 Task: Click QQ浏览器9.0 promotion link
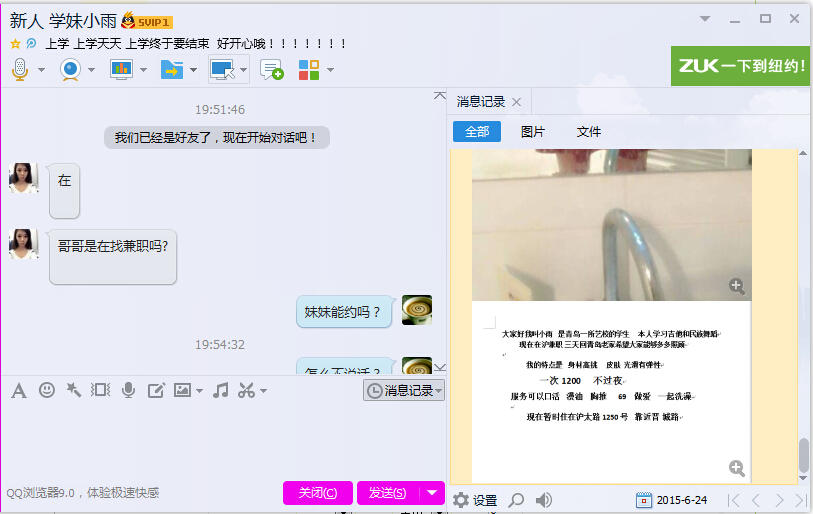82,493
